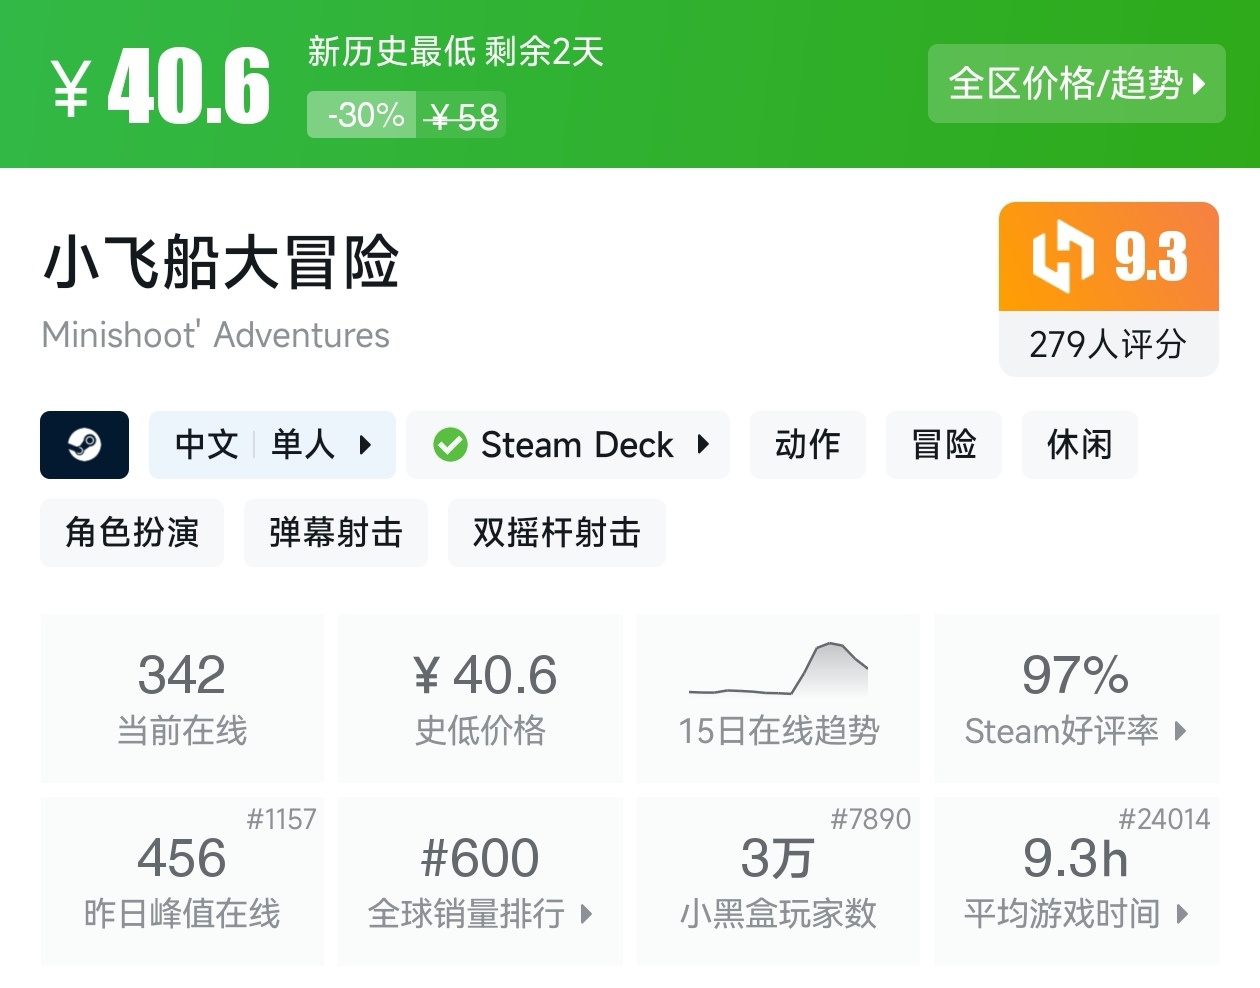Screen dimensions: 1260x988
Task: Click the -30% discount badge
Action: pyautogui.click(x=362, y=115)
